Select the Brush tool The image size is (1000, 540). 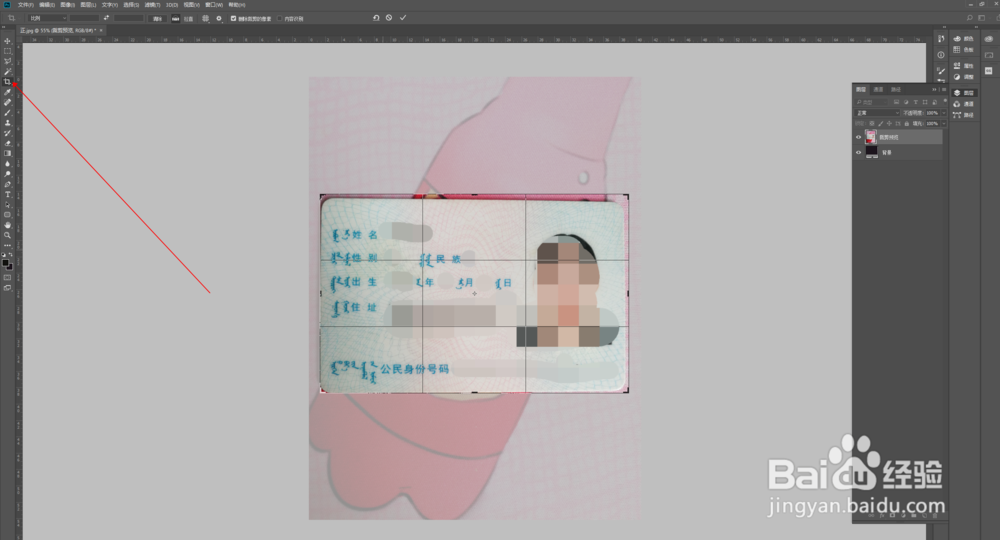8,112
